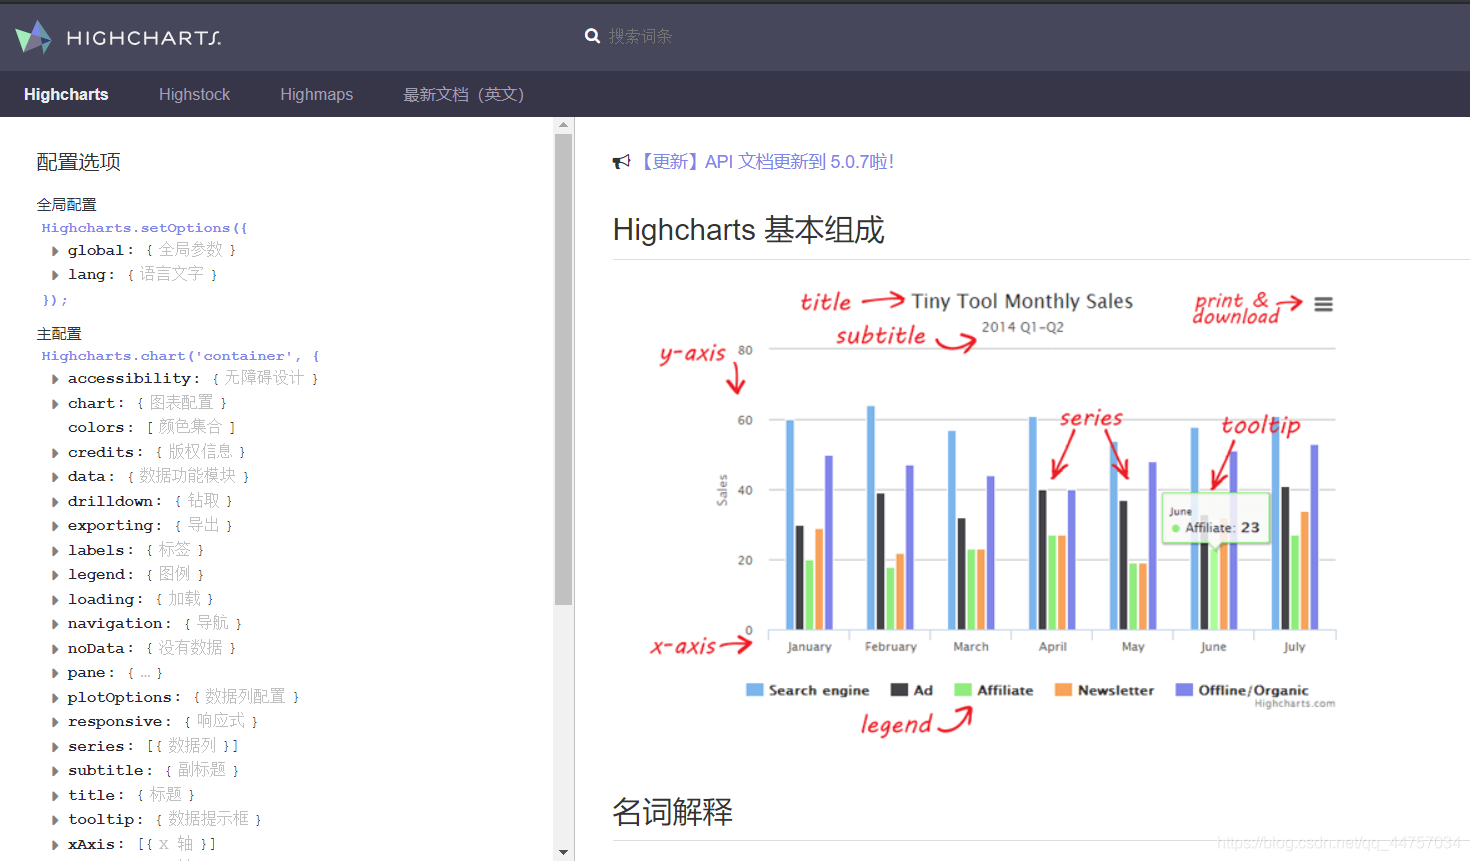Screen dimensions: 1470x861
Task: Expand the title option arrow
Action: pos(55,796)
